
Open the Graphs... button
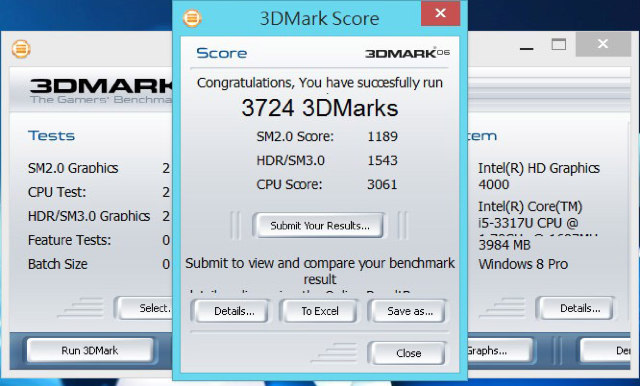coord(499,350)
